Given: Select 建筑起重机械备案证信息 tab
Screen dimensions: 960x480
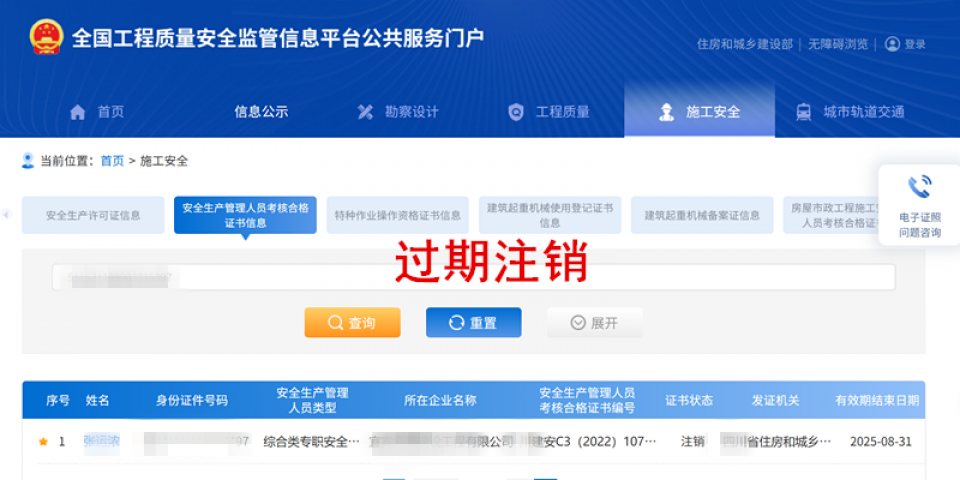Looking at the screenshot, I should 702,215.
